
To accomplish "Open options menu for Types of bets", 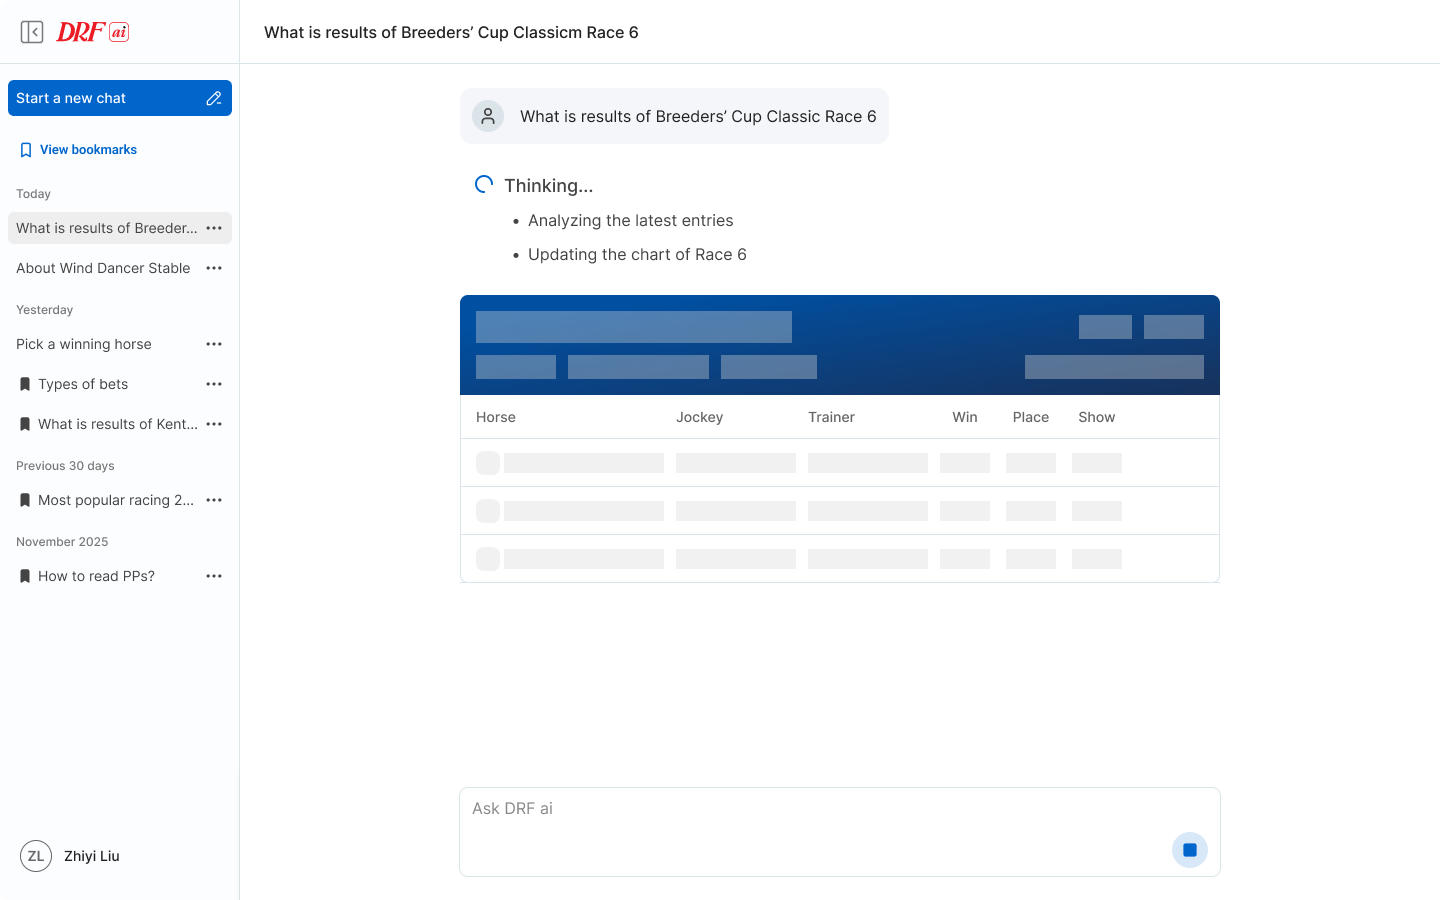I will pyautogui.click(x=214, y=384).
